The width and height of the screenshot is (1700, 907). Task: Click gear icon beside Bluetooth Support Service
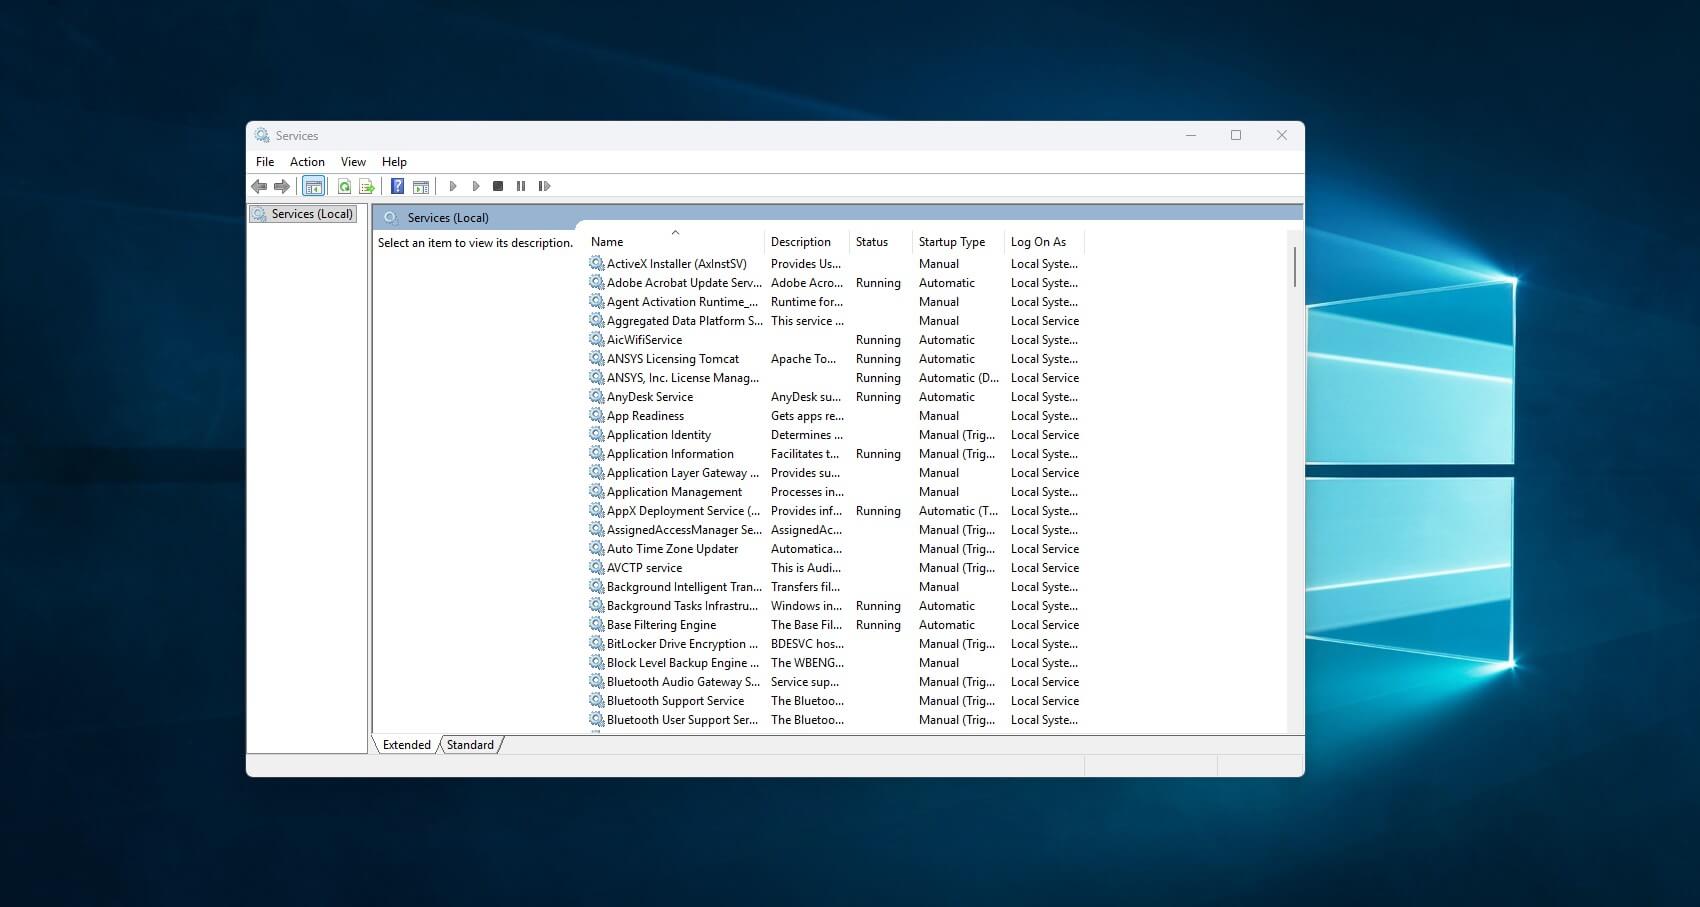(x=597, y=701)
